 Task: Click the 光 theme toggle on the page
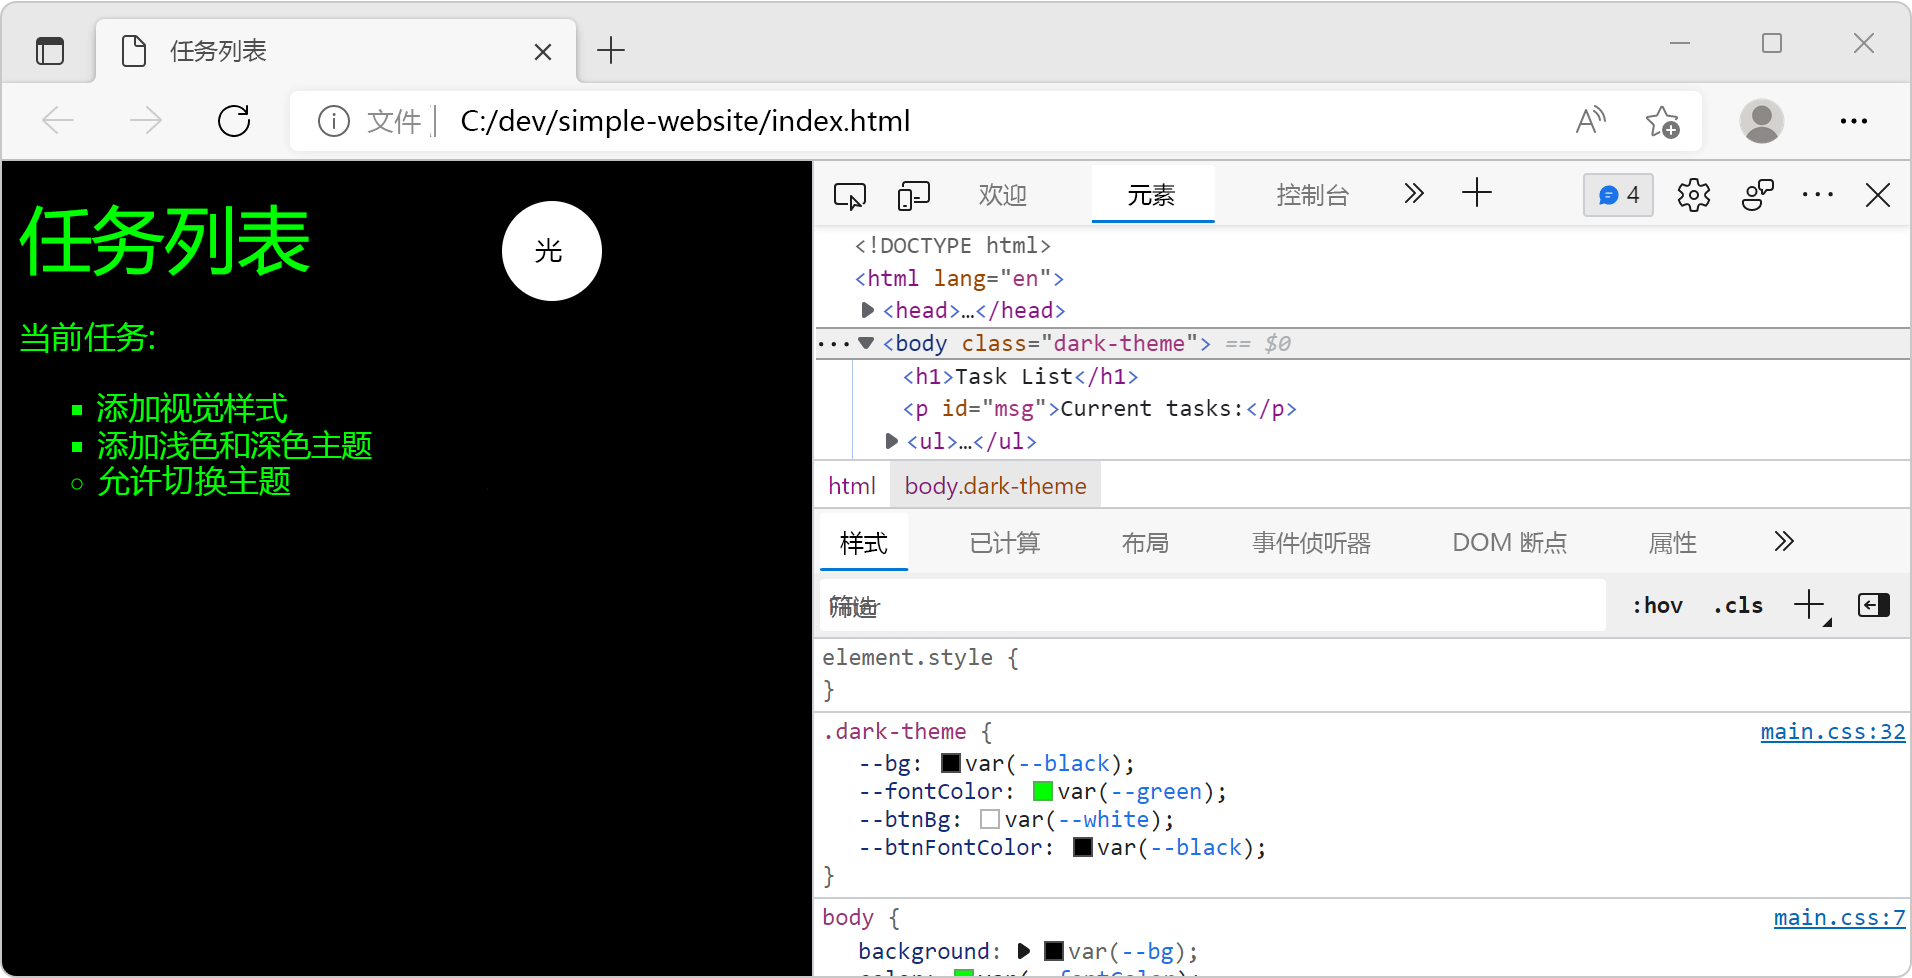click(x=551, y=251)
